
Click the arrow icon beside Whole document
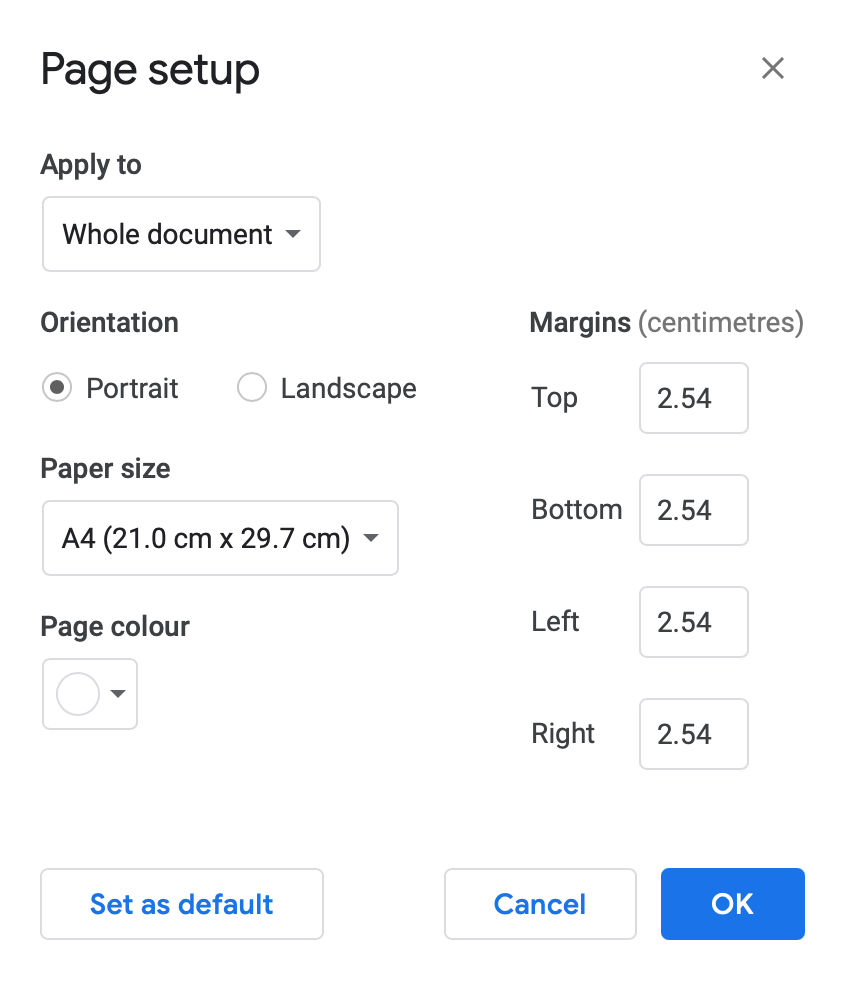coord(293,234)
